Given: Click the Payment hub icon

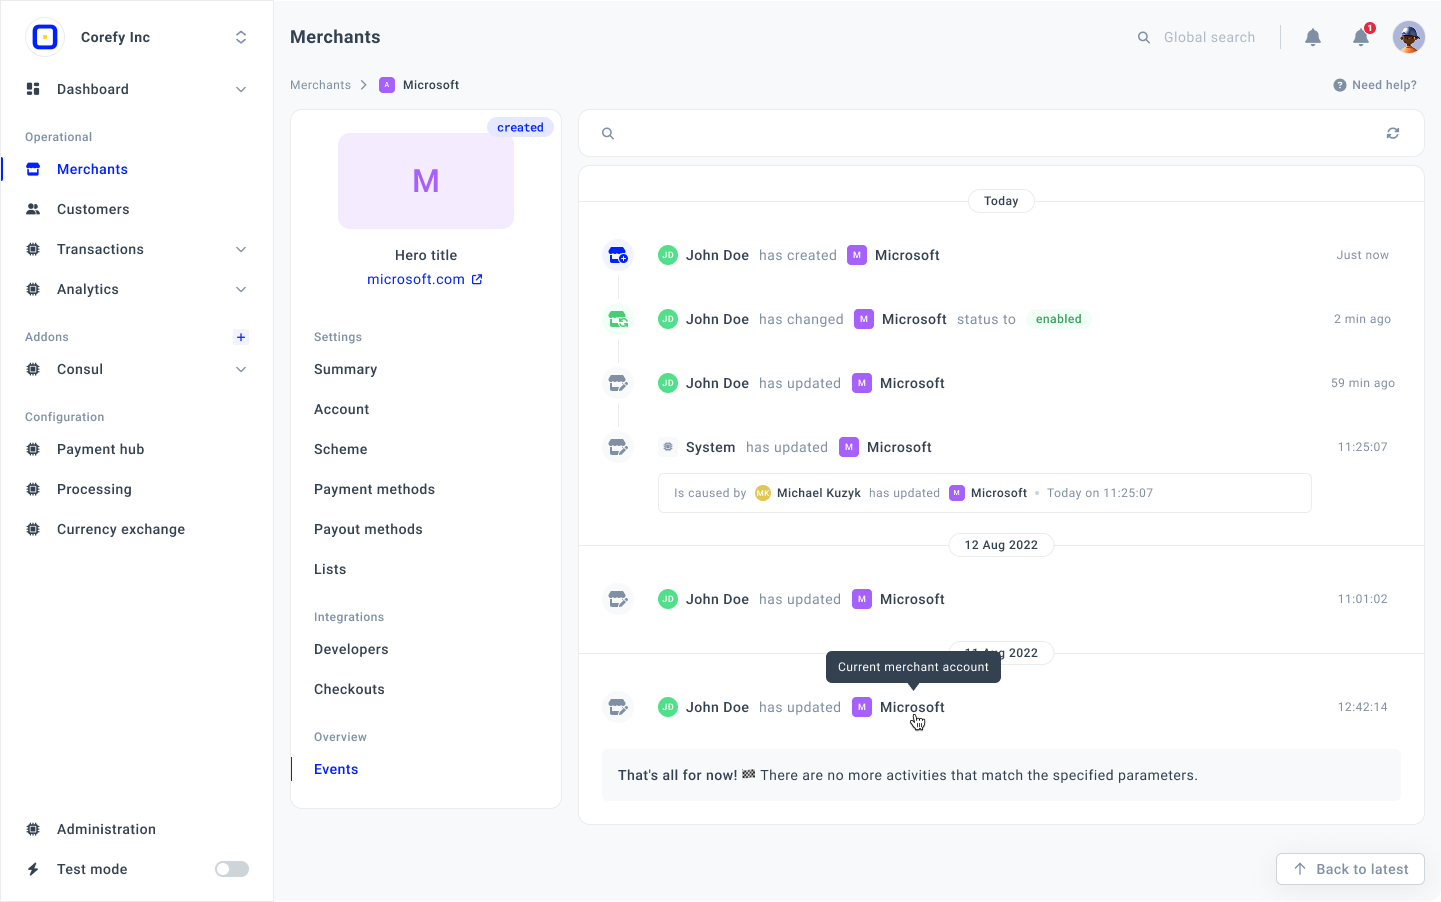Looking at the screenshot, I should (x=33, y=449).
